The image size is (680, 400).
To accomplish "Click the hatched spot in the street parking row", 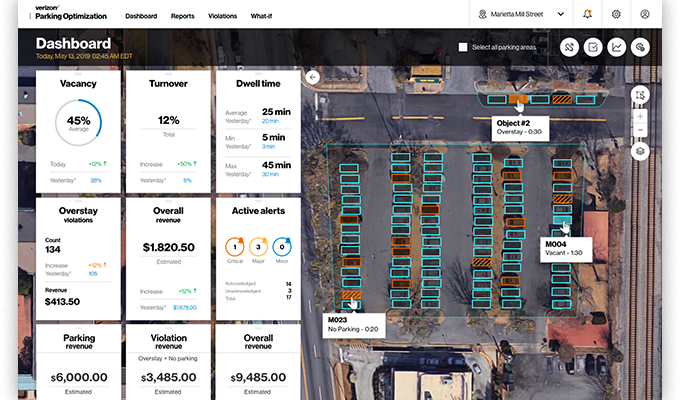I will coord(562,99).
